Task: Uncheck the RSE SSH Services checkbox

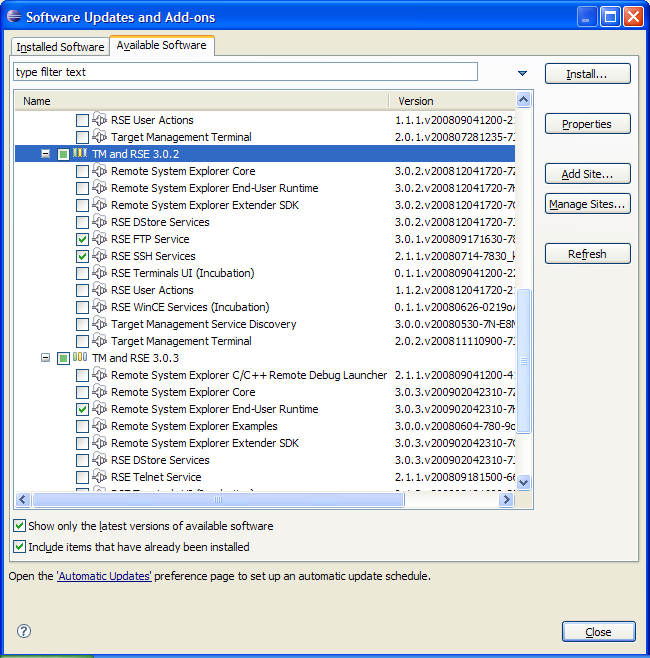Action: pos(82,256)
